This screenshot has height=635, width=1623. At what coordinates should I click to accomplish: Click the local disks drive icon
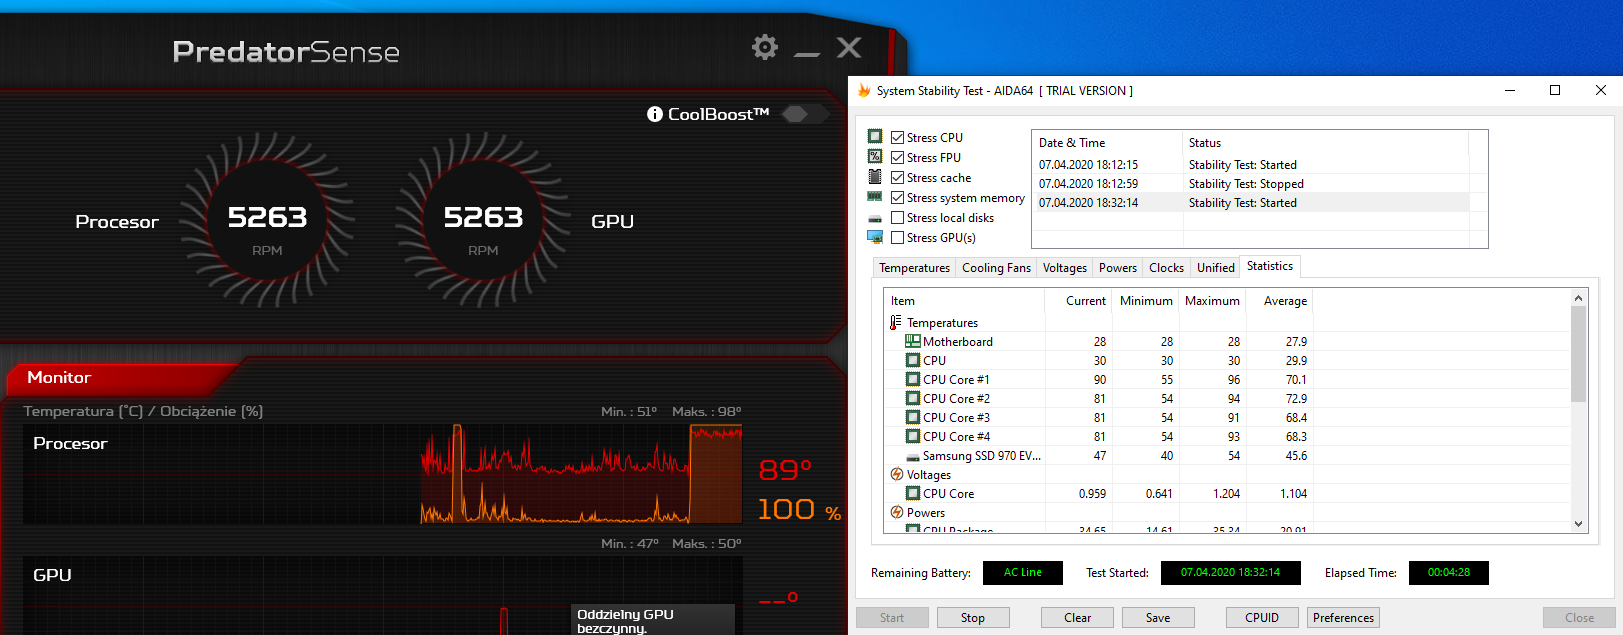click(x=875, y=218)
